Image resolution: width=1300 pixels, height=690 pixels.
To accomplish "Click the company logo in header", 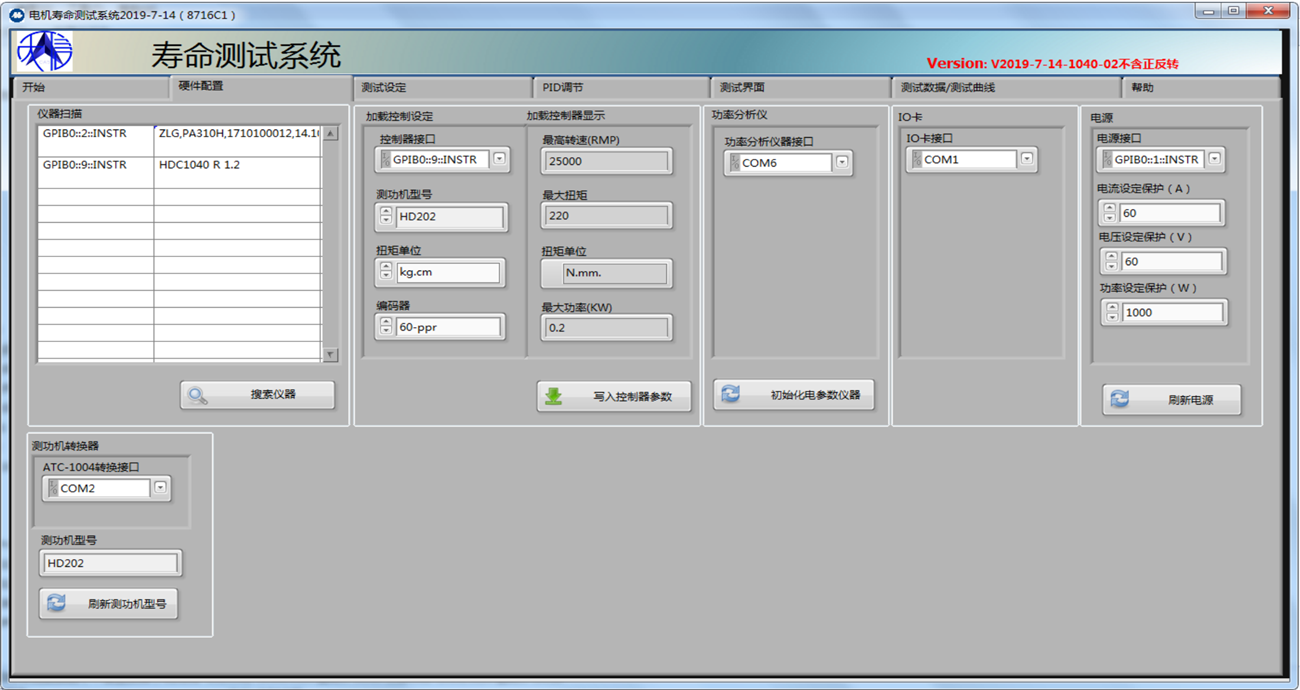I will 45,52.
